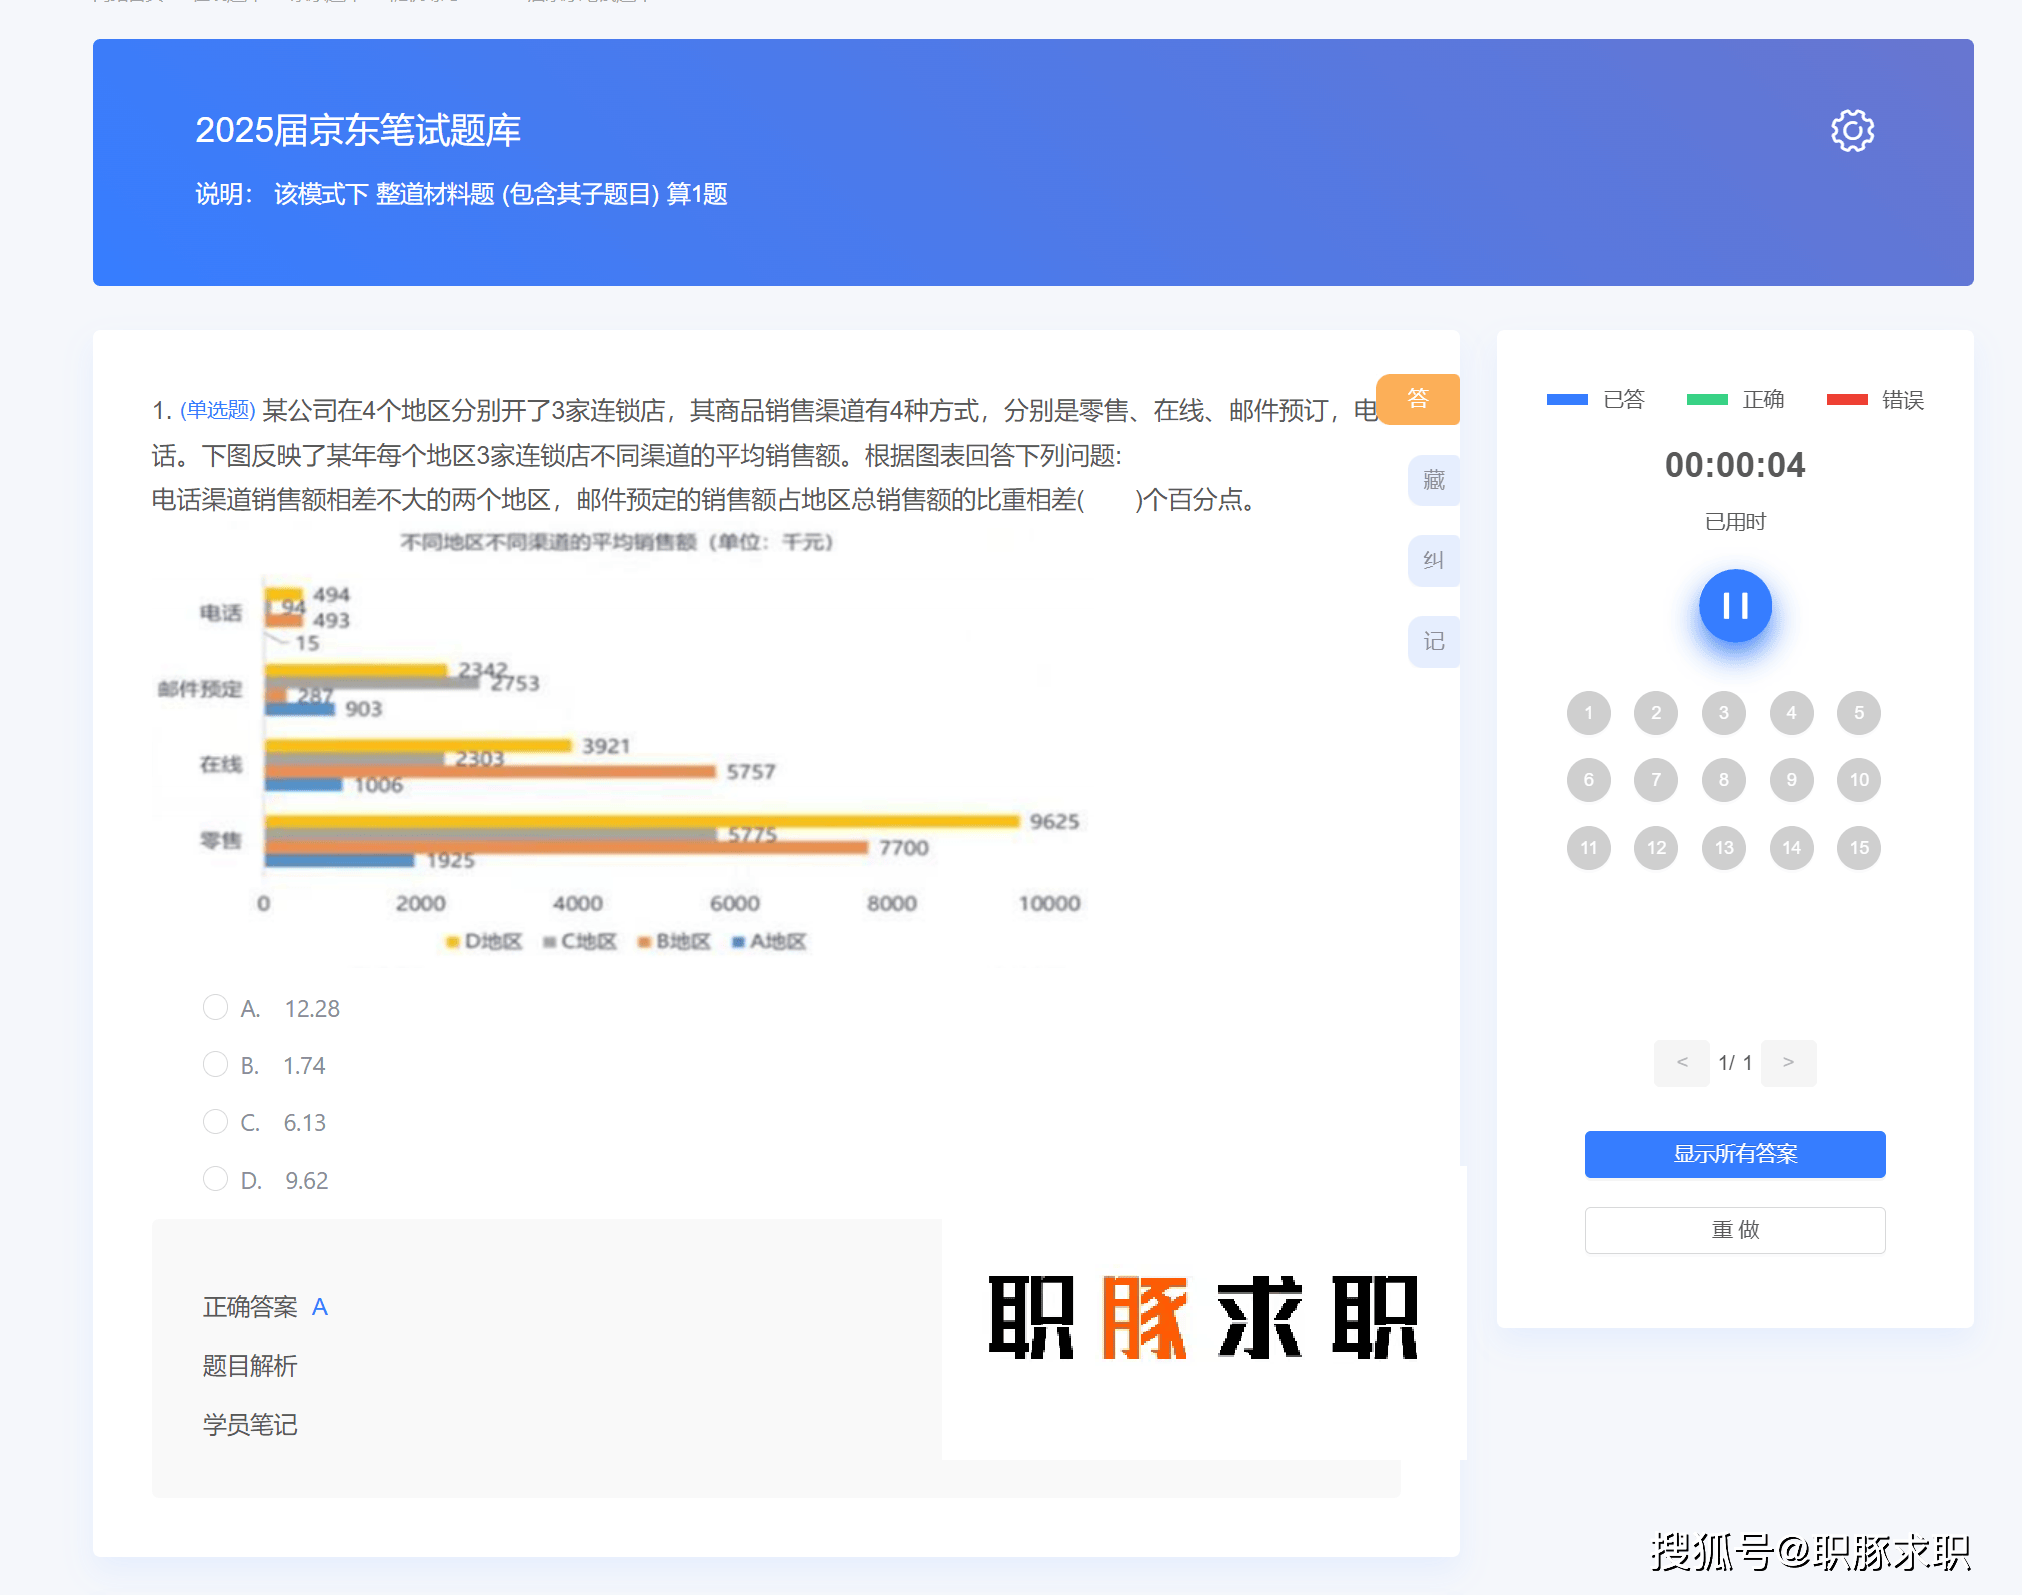
Task: Click the orange 答 answer tab
Action: 1417,399
